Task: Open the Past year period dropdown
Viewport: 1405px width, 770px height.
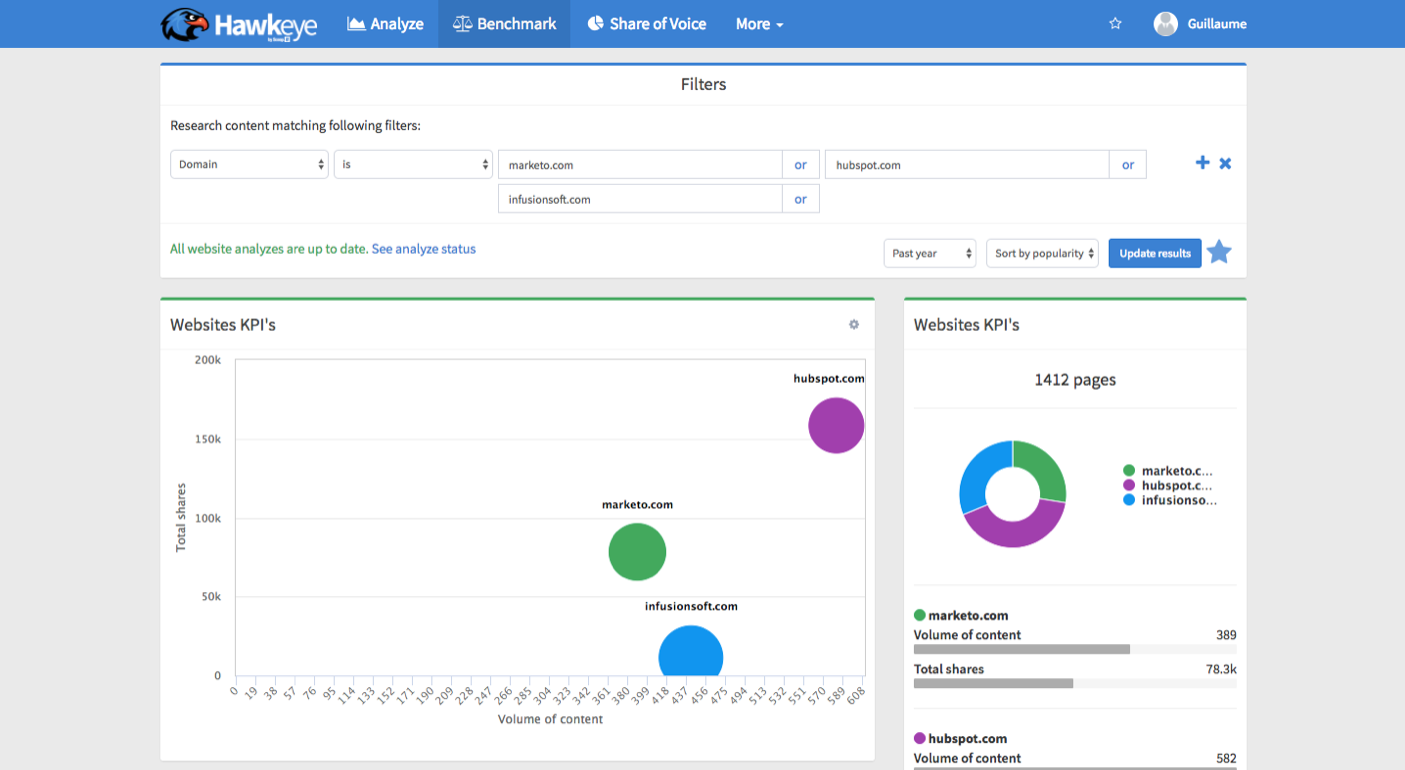Action: [x=930, y=253]
